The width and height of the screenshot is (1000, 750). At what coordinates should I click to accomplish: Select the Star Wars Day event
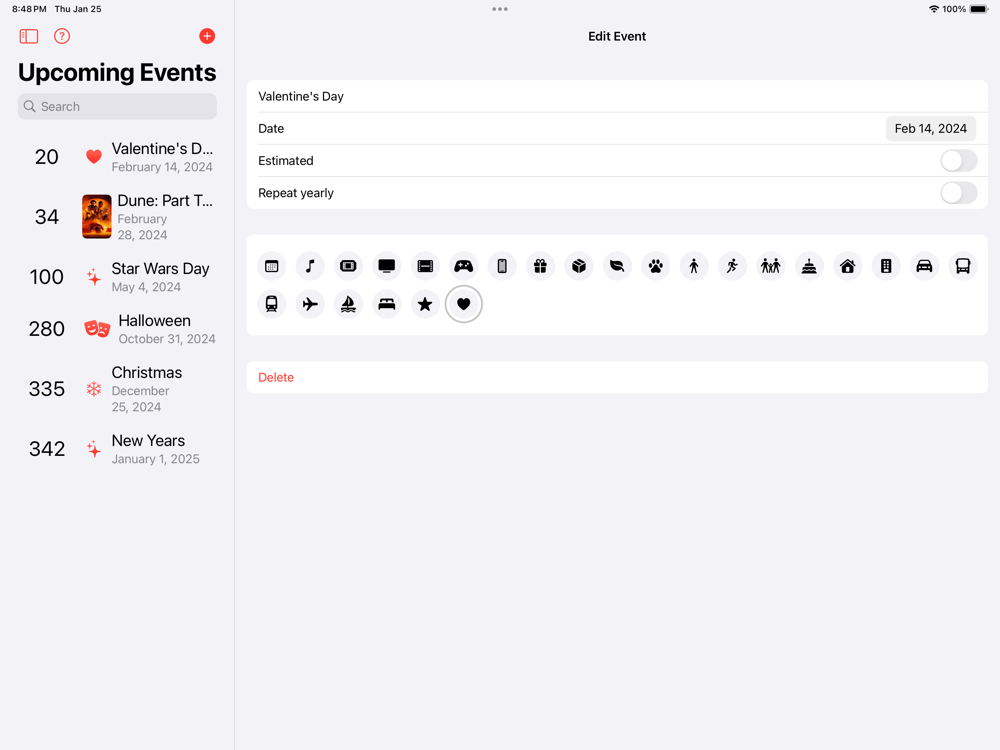(x=117, y=277)
